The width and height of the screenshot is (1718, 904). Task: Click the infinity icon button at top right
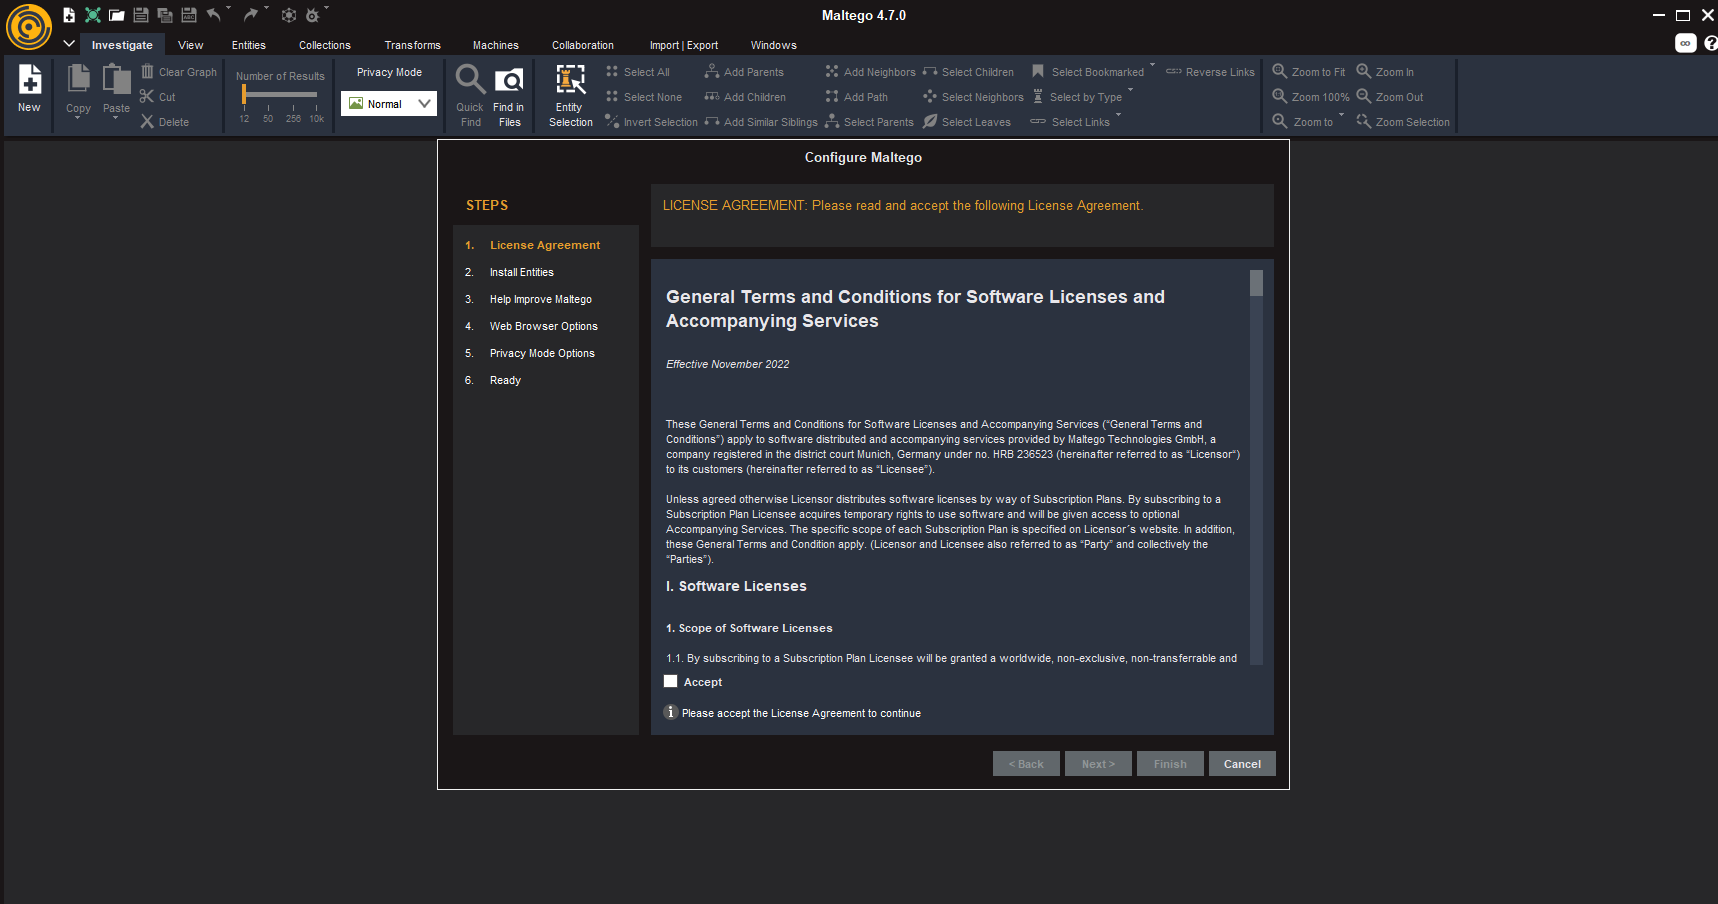(x=1686, y=43)
